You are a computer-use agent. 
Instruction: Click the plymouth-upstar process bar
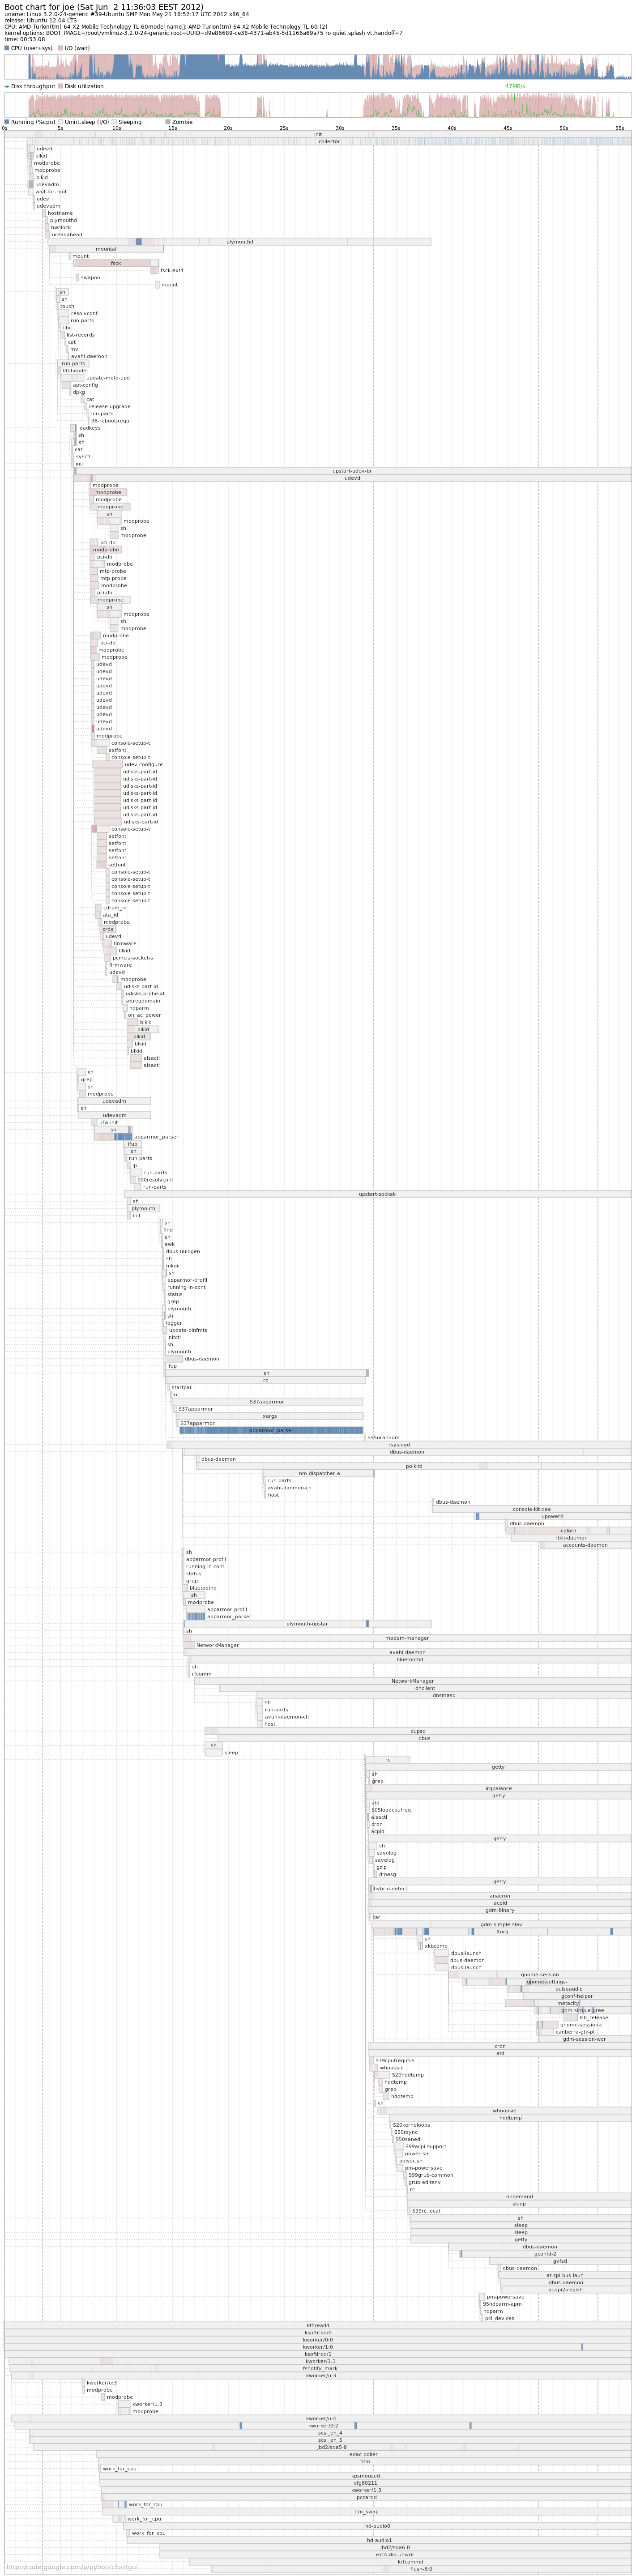pyautogui.click(x=307, y=1624)
